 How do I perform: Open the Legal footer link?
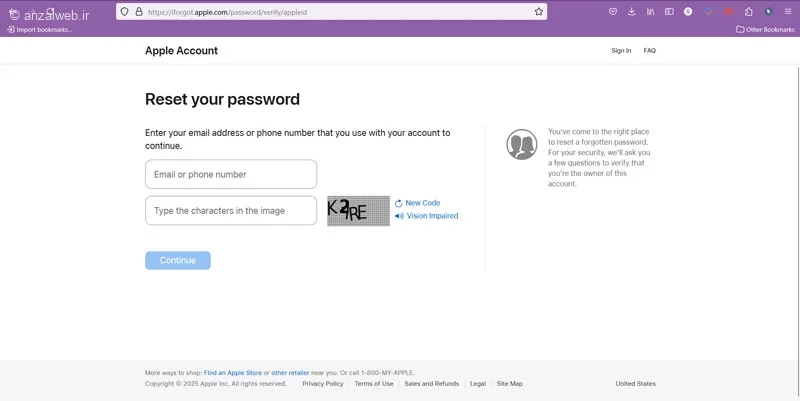tap(478, 384)
